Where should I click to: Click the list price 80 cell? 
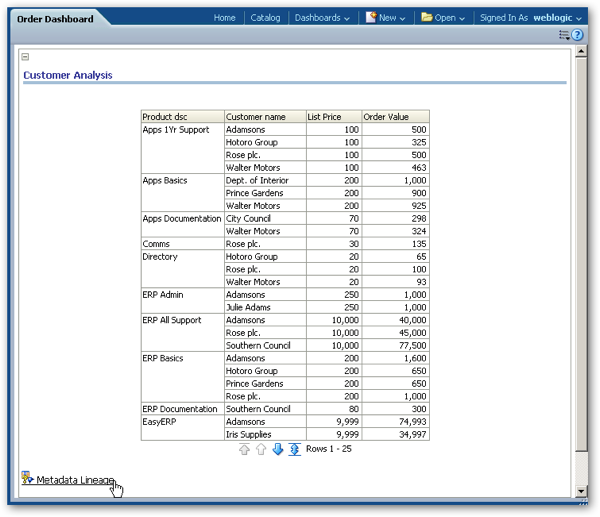coord(334,409)
